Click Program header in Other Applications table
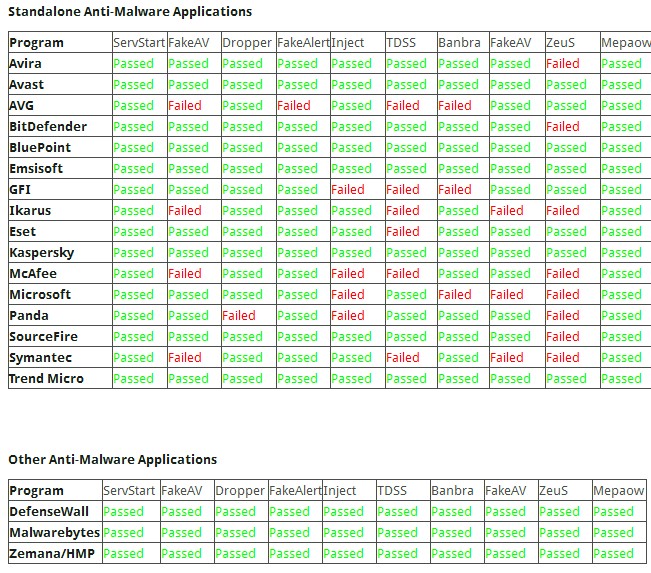This screenshot has height=573, width=651. click(x=36, y=490)
